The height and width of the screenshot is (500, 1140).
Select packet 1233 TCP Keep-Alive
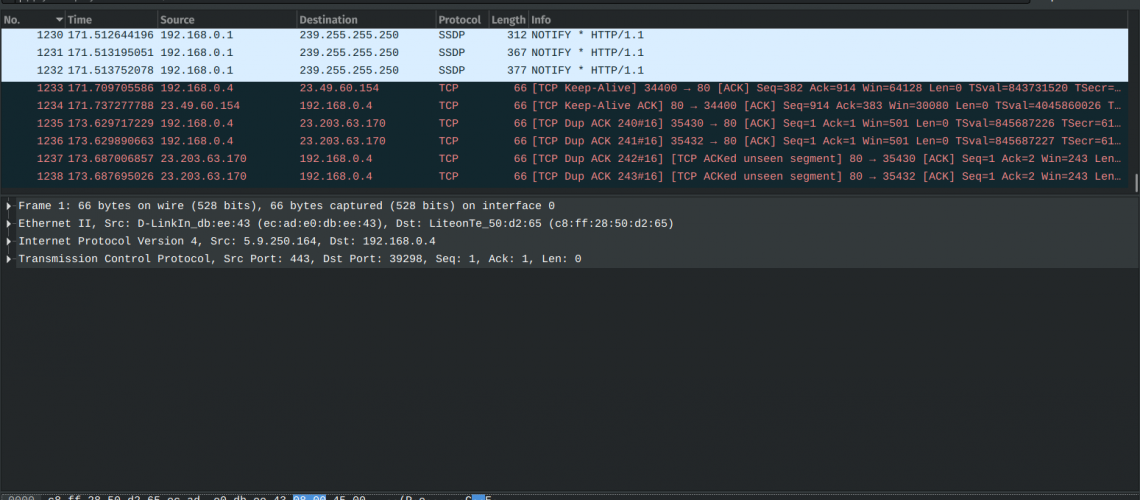[565, 88]
